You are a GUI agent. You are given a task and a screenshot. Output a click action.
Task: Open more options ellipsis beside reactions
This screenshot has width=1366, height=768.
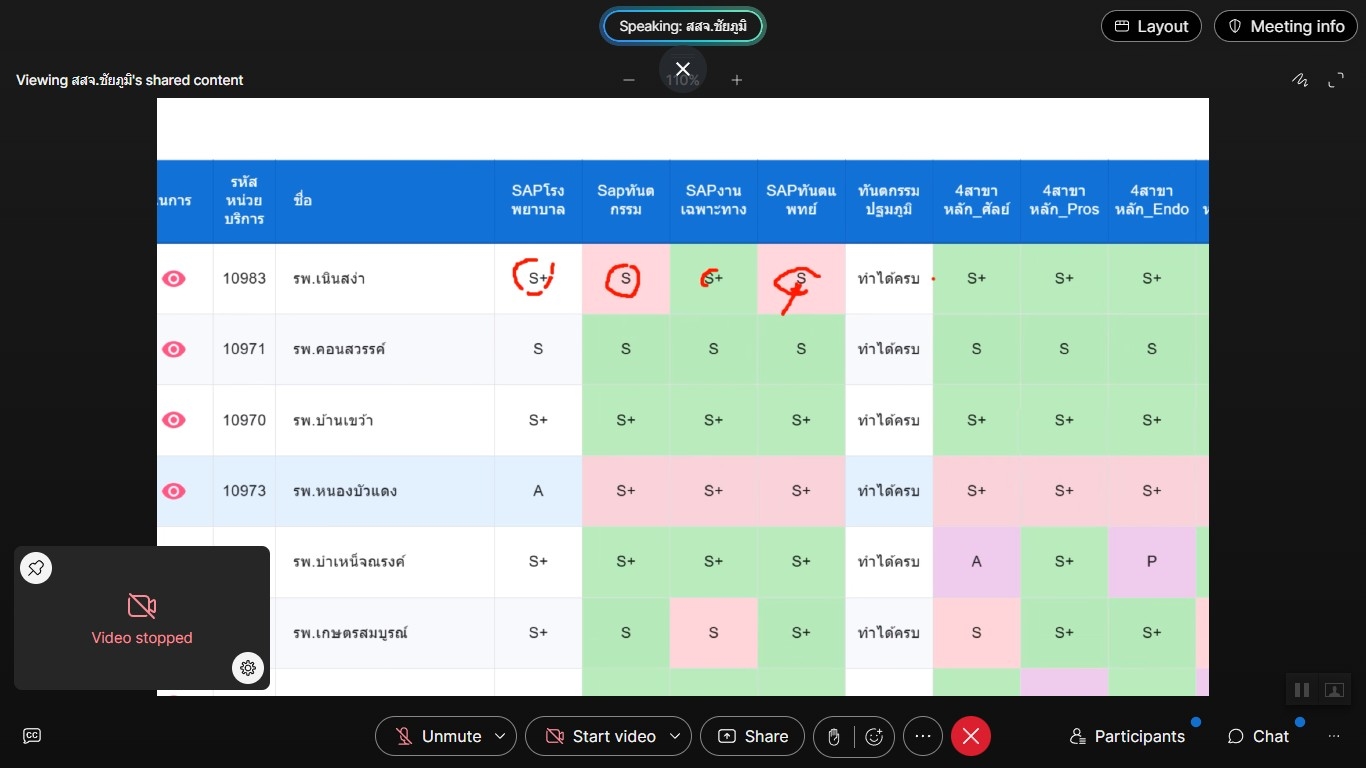923,736
